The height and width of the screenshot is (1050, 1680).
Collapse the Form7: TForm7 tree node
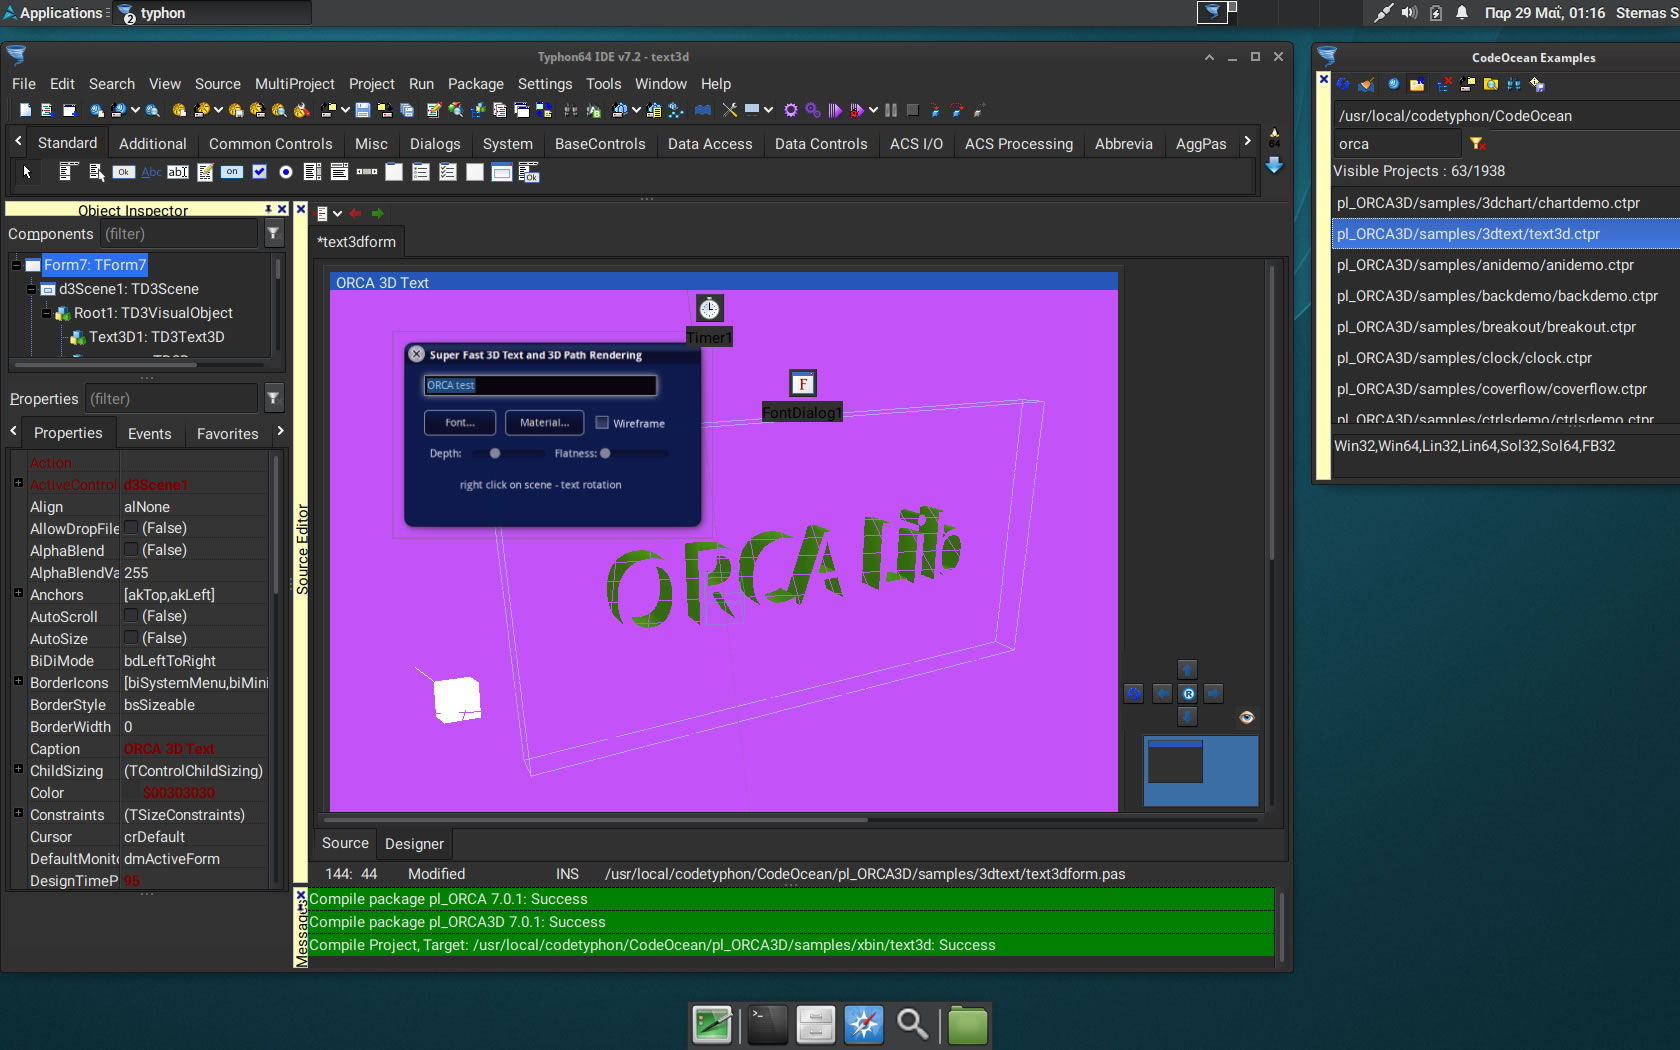pos(16,265)
